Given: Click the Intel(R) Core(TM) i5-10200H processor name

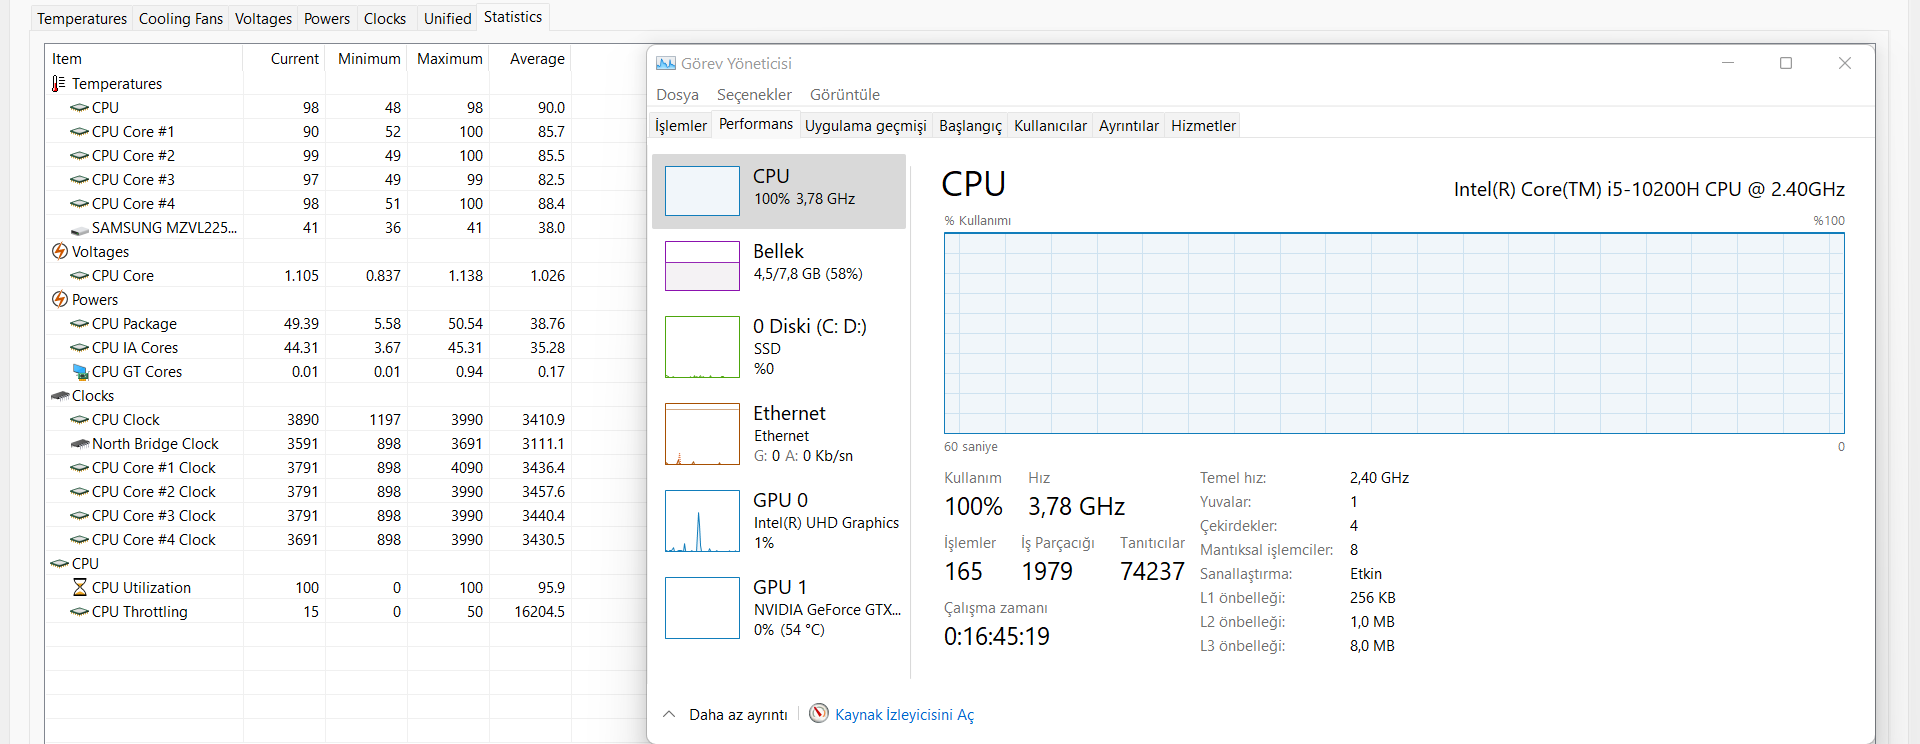Looking at the screenshot, I should pos(1649,189).
